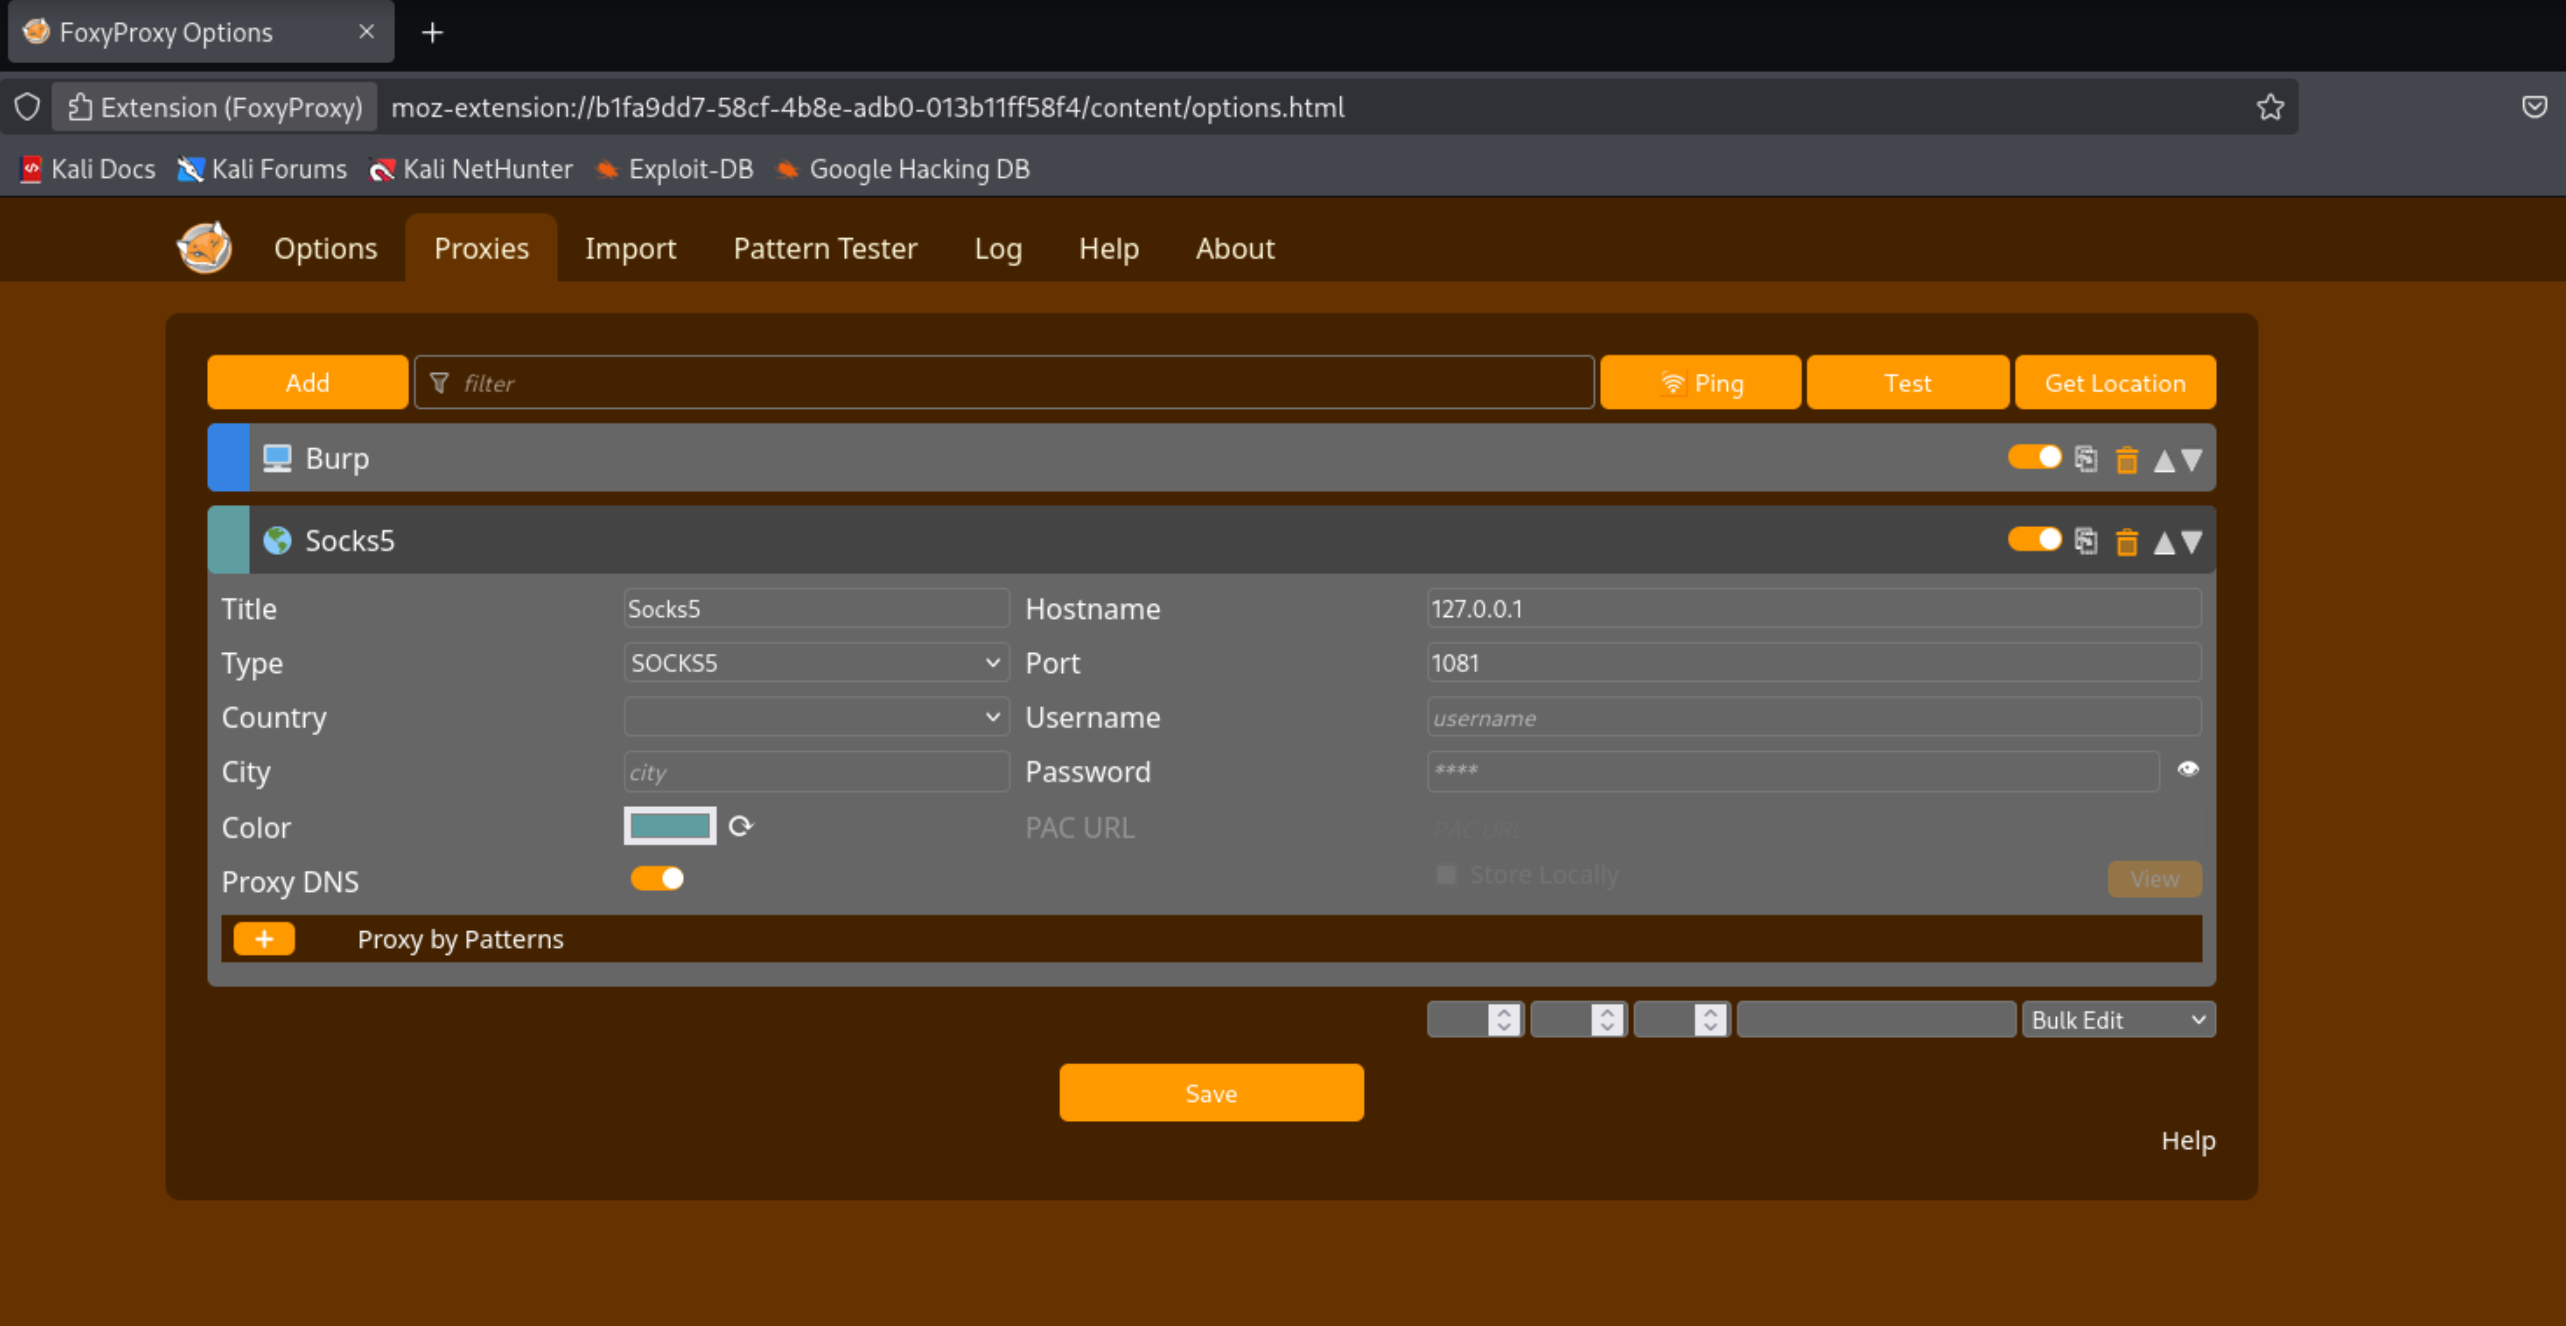The image size is (2566, 1326).
Task: Open the teal color picker swatch
Action: tap(669, 826)
